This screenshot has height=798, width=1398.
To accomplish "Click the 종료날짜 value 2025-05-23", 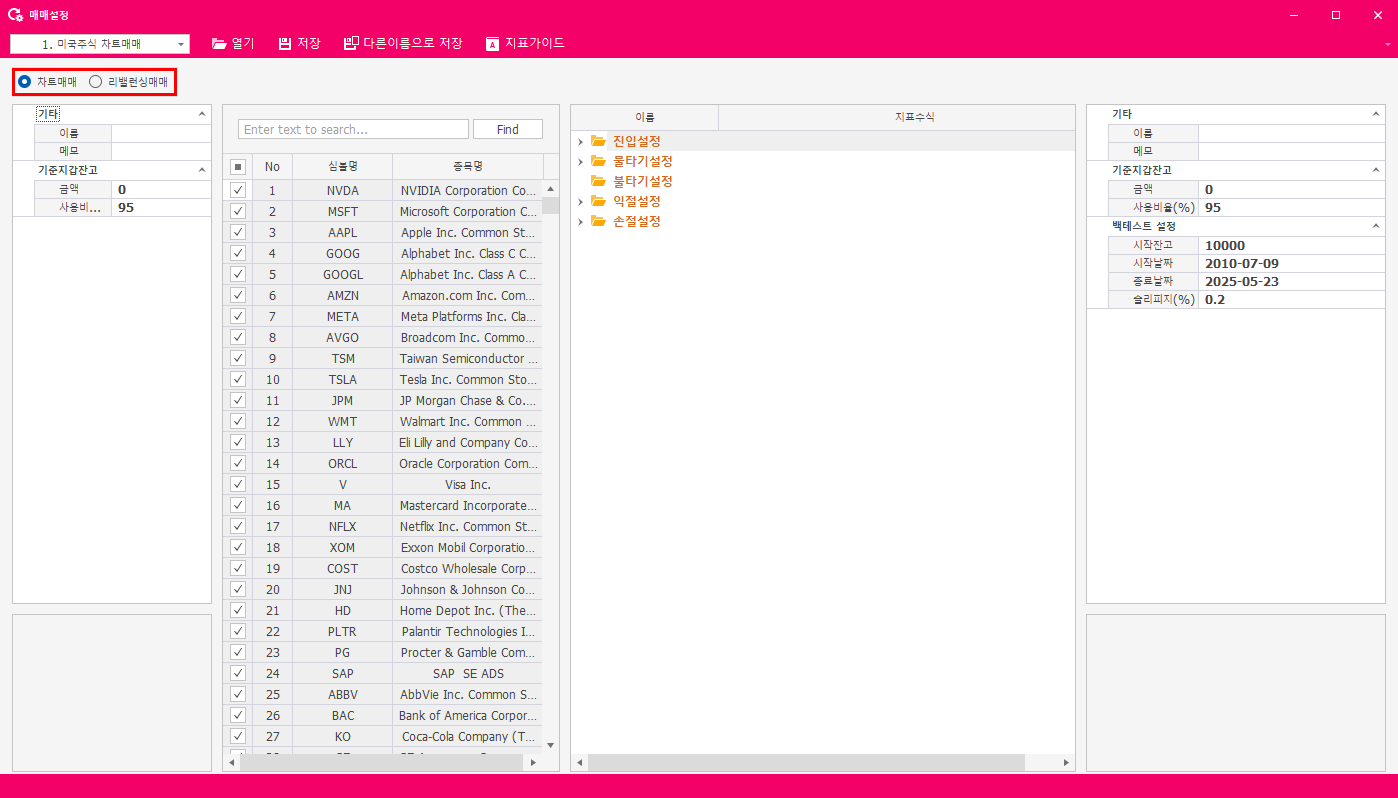I will [x=1292, y=281].
